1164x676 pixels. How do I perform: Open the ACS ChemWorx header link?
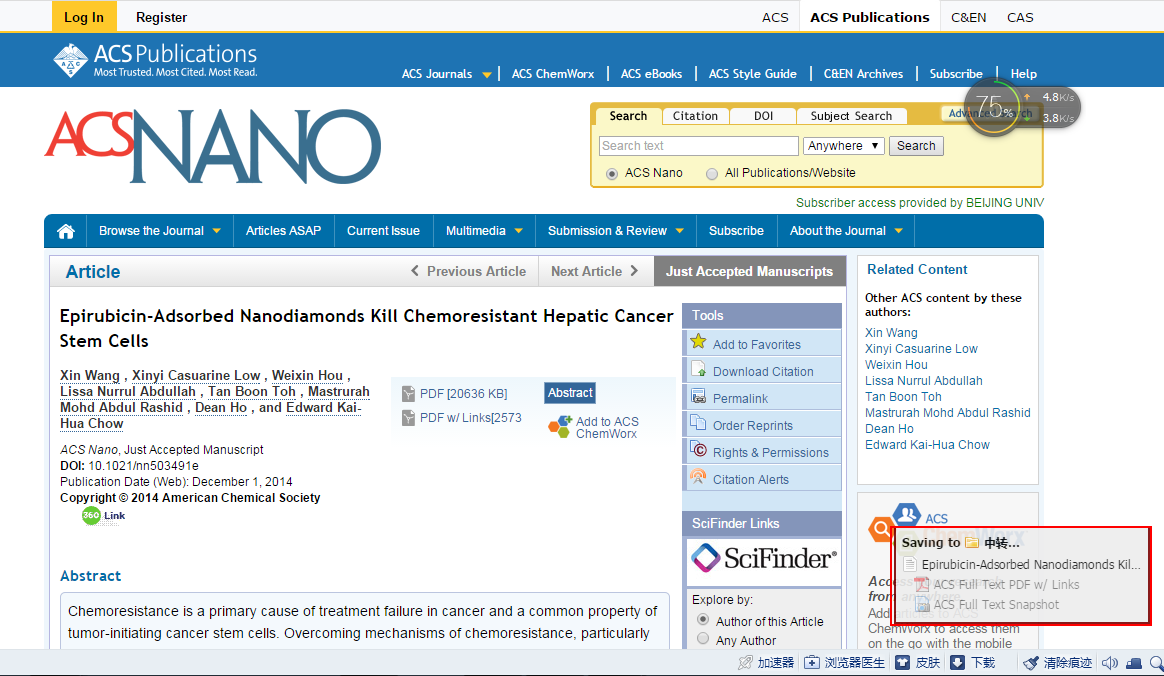click(552, 73)
